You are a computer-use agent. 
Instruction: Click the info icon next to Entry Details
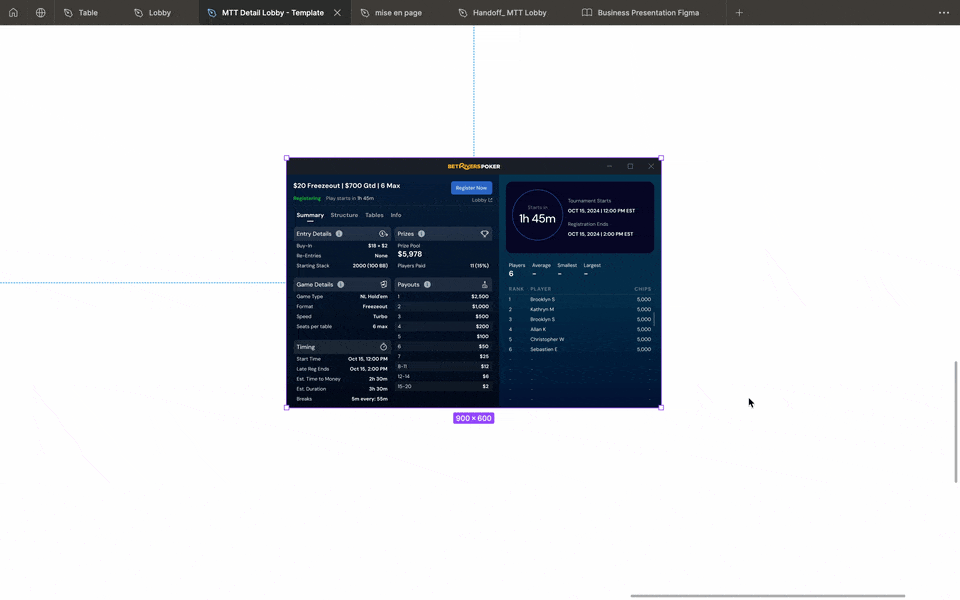coord(339,234)
